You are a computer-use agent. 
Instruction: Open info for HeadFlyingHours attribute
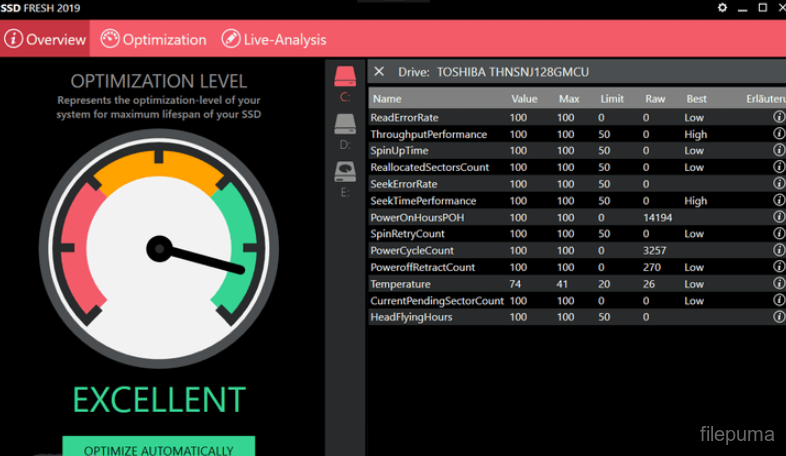(x=778, y=317)
